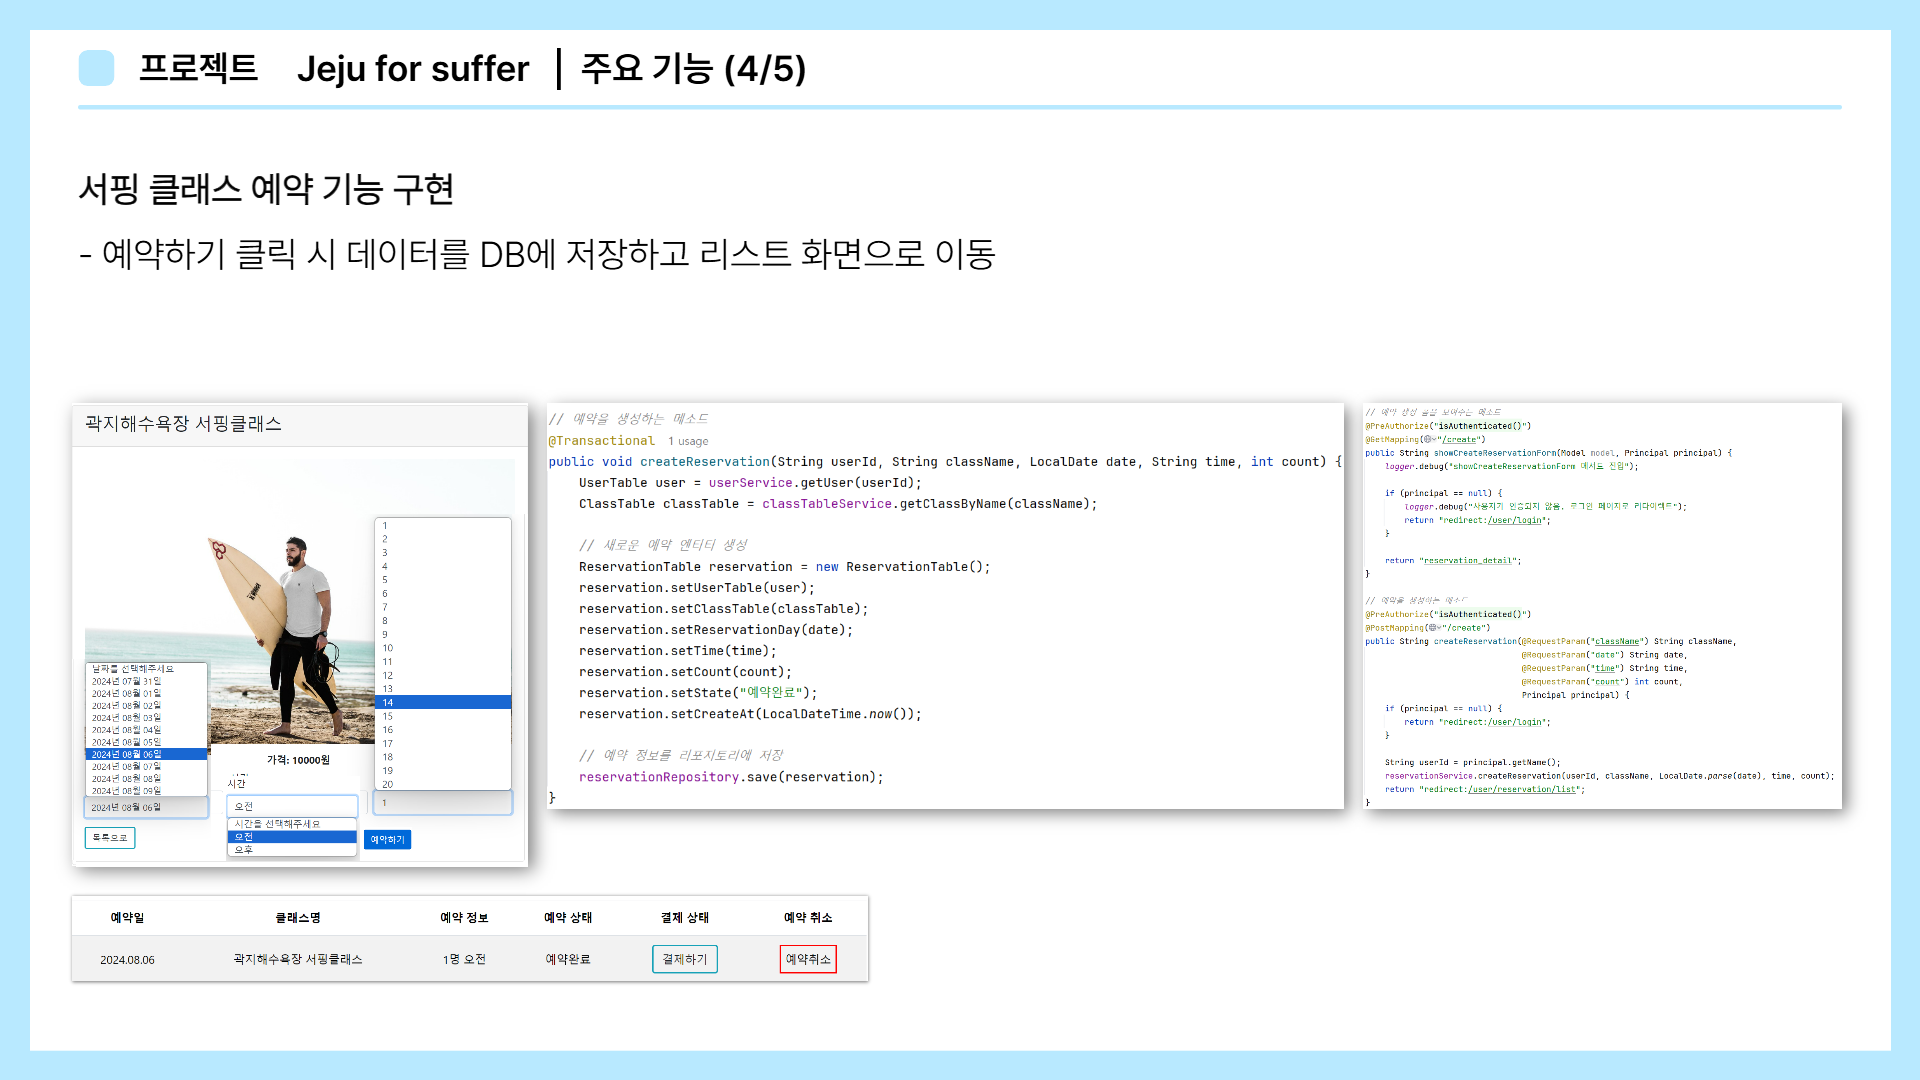
Task: Click 결제하기 payment button in table
Action: [x=684, y=959]
